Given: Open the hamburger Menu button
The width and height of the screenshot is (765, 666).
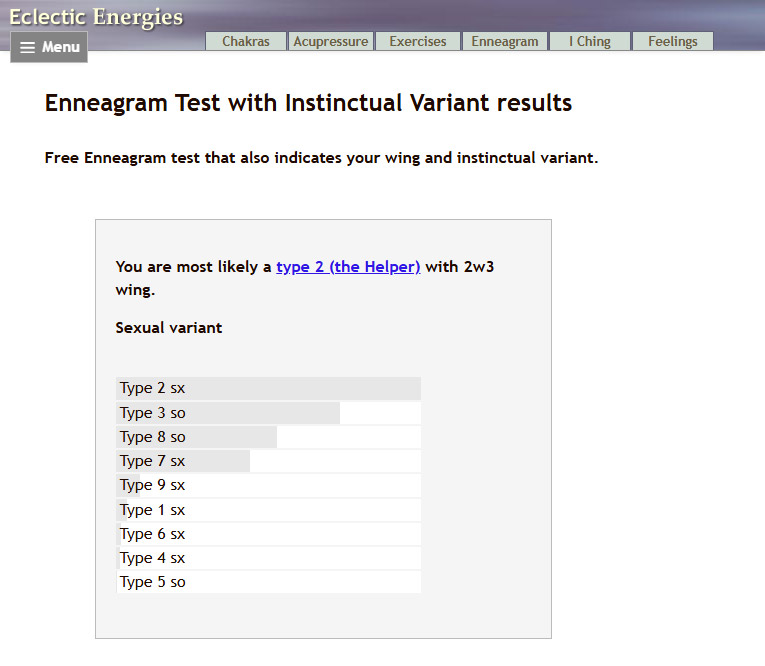Looking at the screenshot, I should coord(49,47).
